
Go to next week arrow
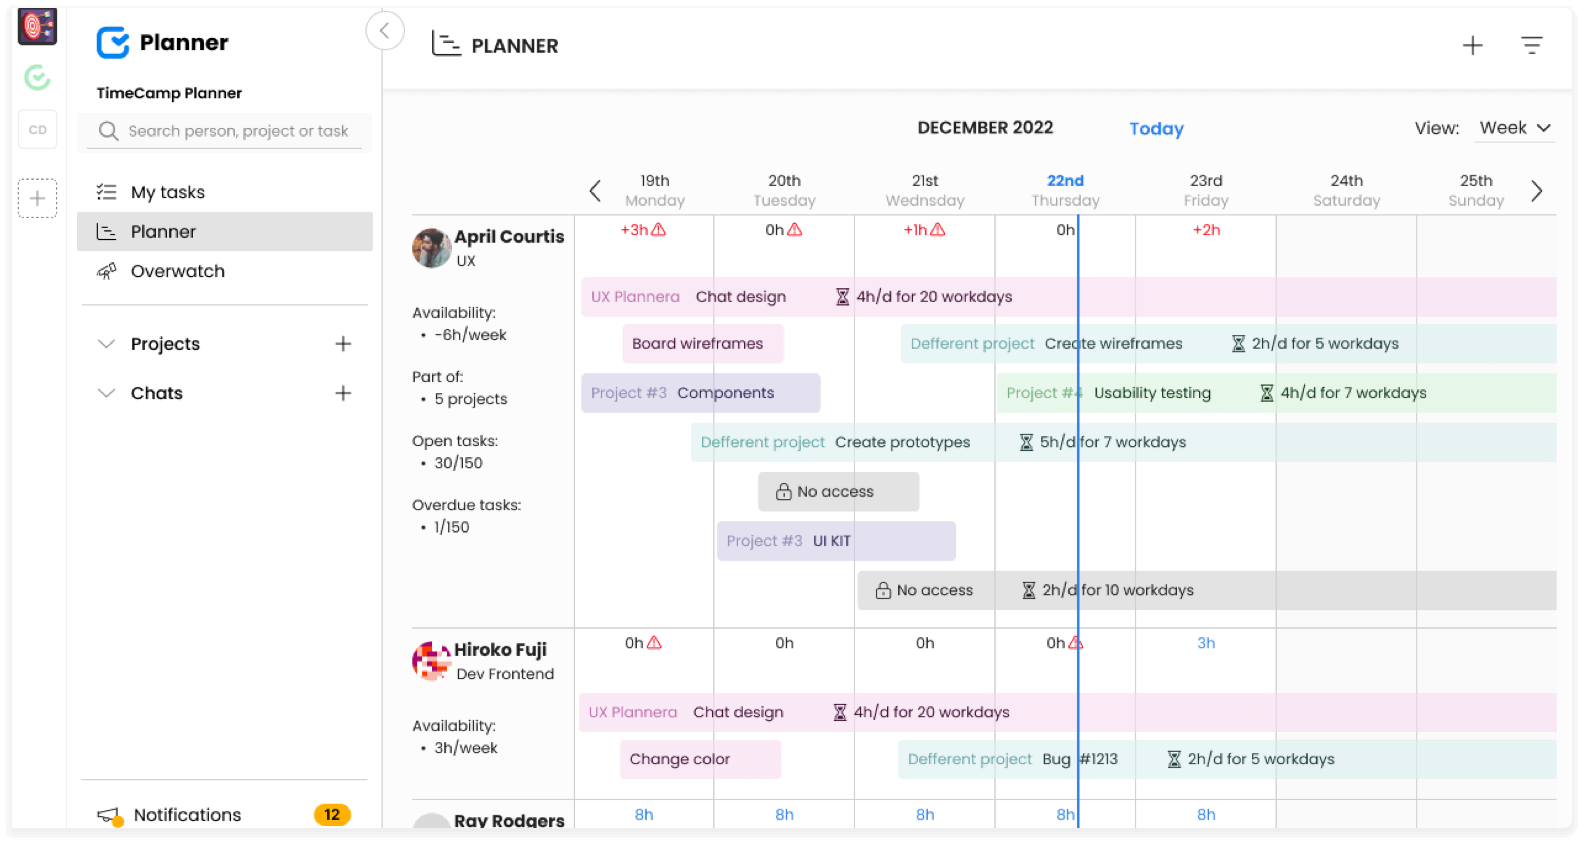tap(1536, 191)
